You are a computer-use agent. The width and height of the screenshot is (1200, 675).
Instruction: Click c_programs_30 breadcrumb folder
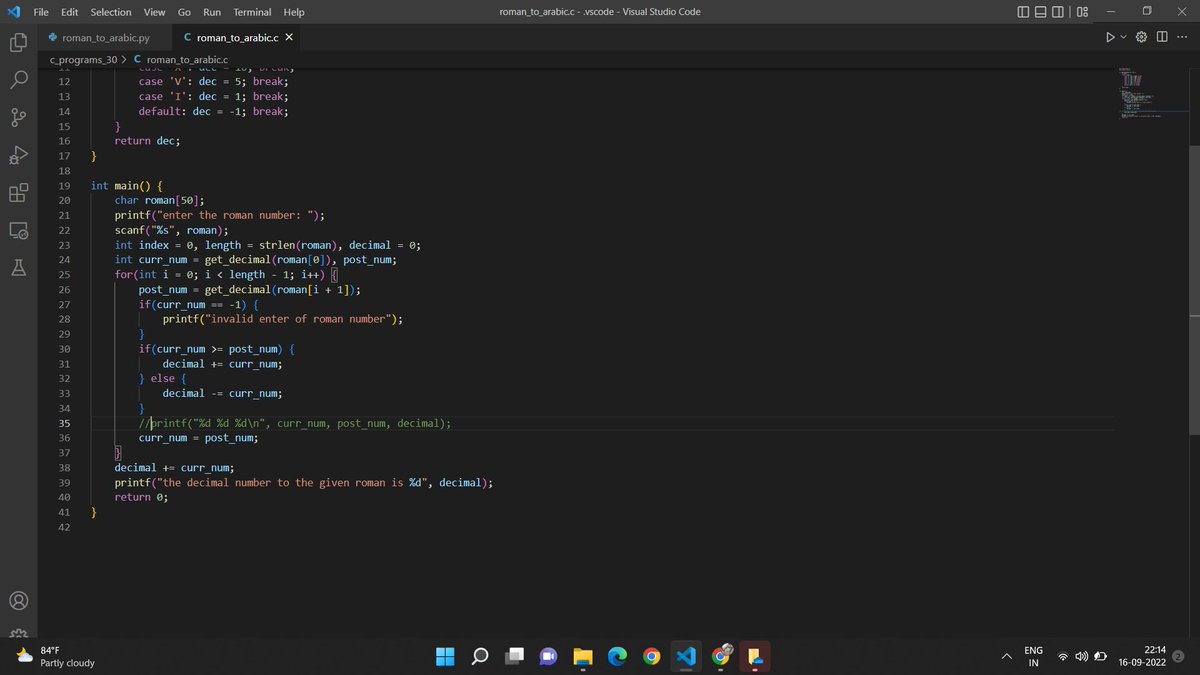(x=83, y=60)
